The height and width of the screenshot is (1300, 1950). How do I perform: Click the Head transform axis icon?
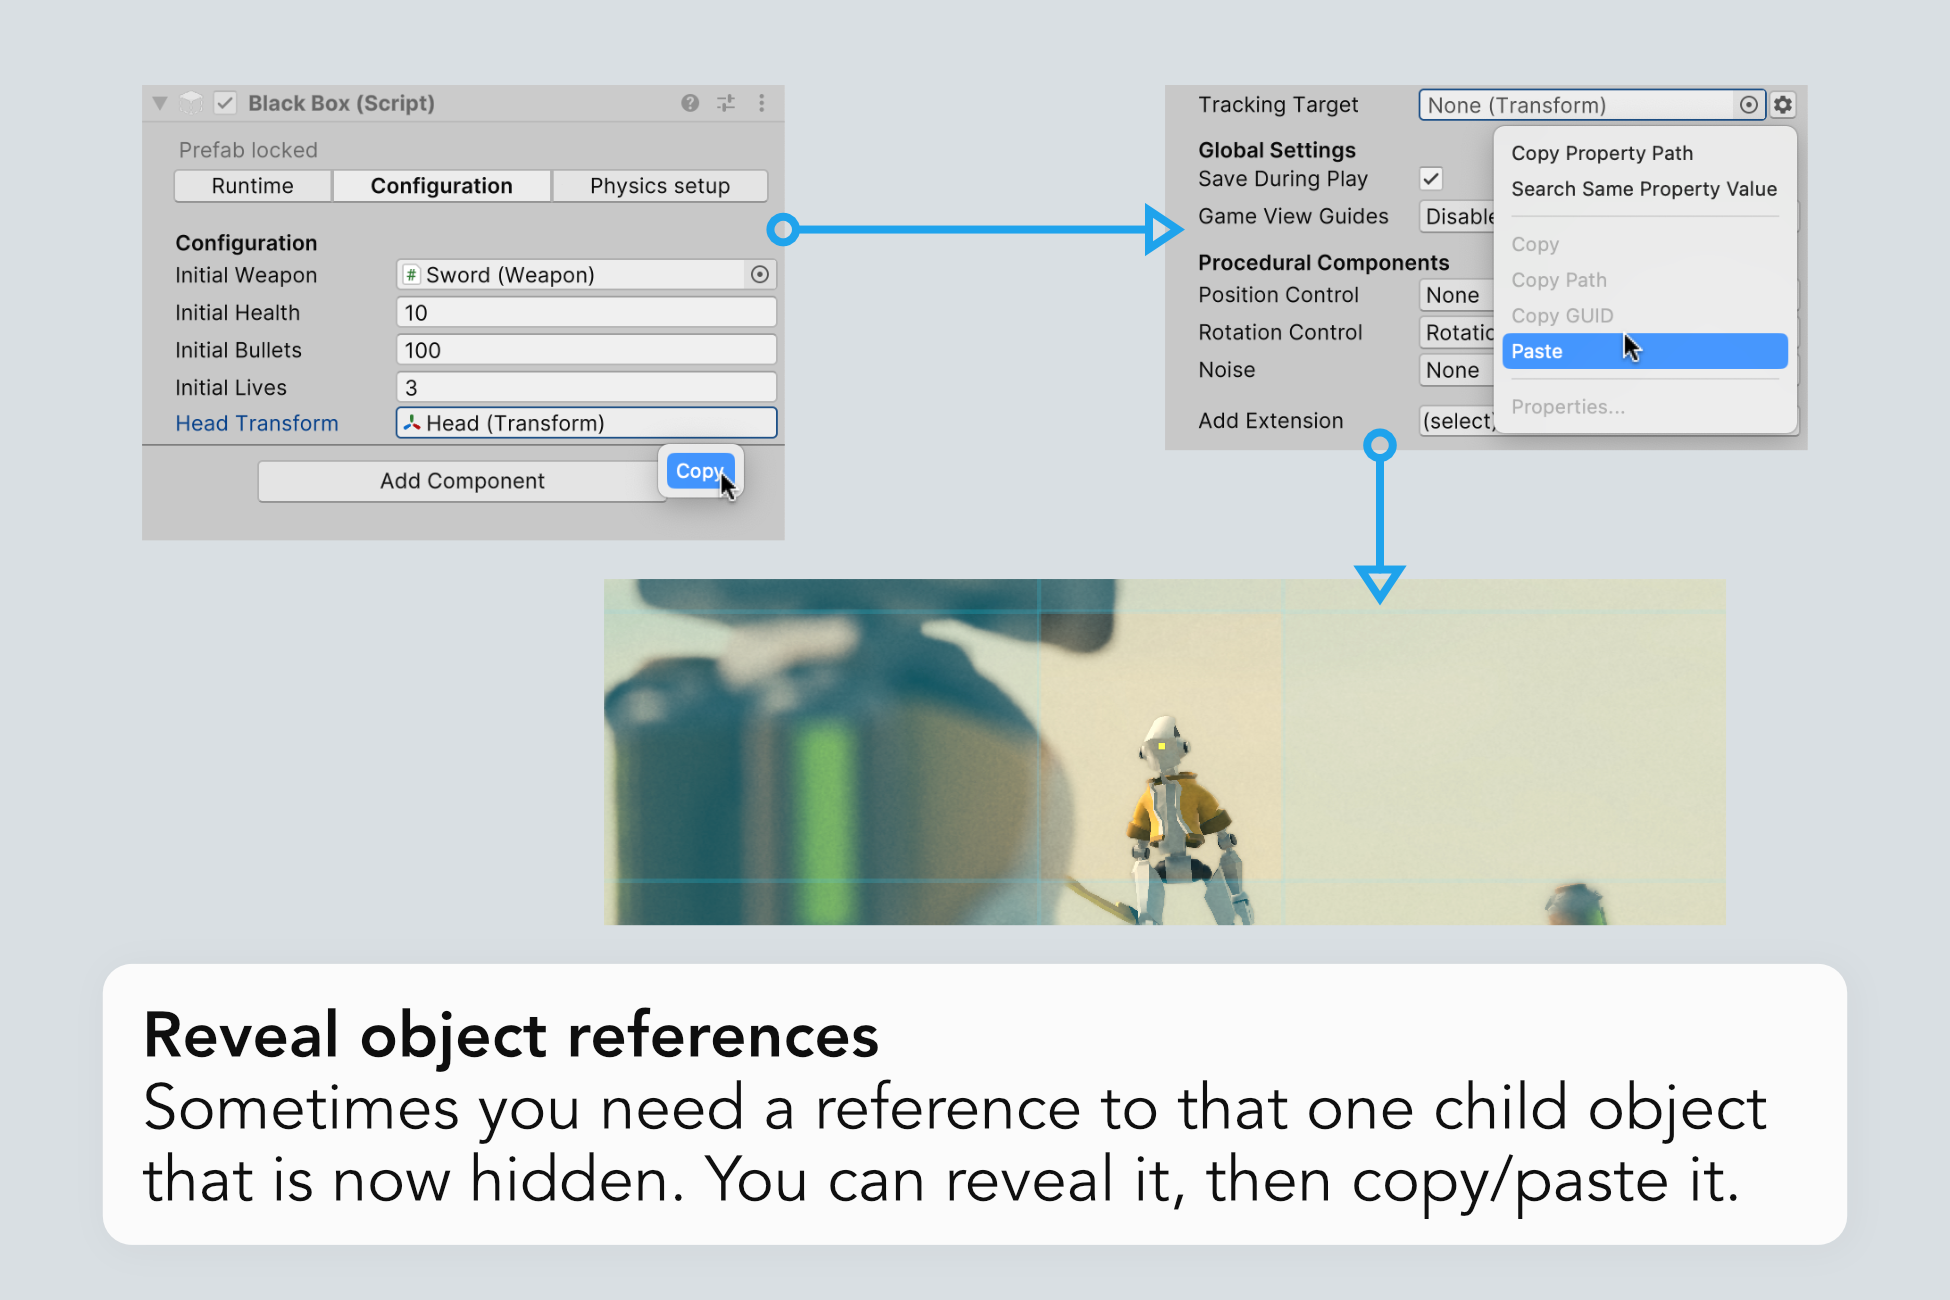[x=412, y=423]
